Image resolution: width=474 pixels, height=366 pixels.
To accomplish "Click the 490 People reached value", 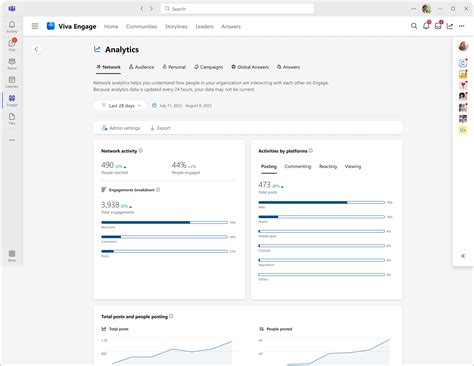I will pyautogui.click(x=107, y=165).
